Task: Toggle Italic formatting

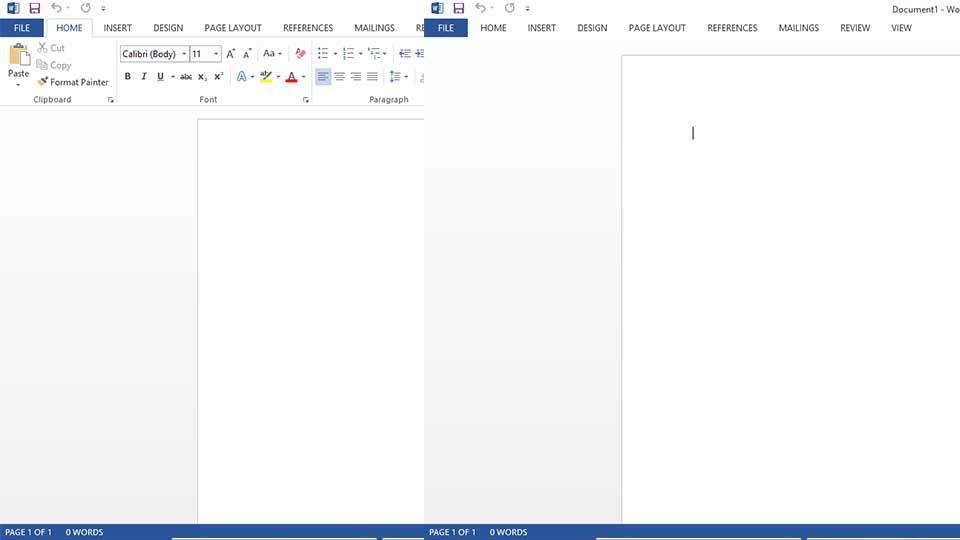Action: (x=143, y=77)
